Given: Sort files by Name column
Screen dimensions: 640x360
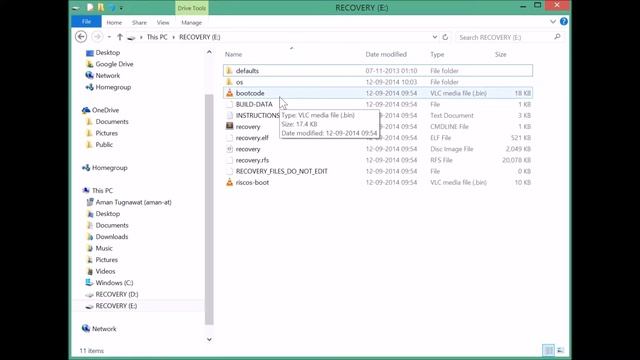Looking at the screenshot, I should (x=233, y=54).
